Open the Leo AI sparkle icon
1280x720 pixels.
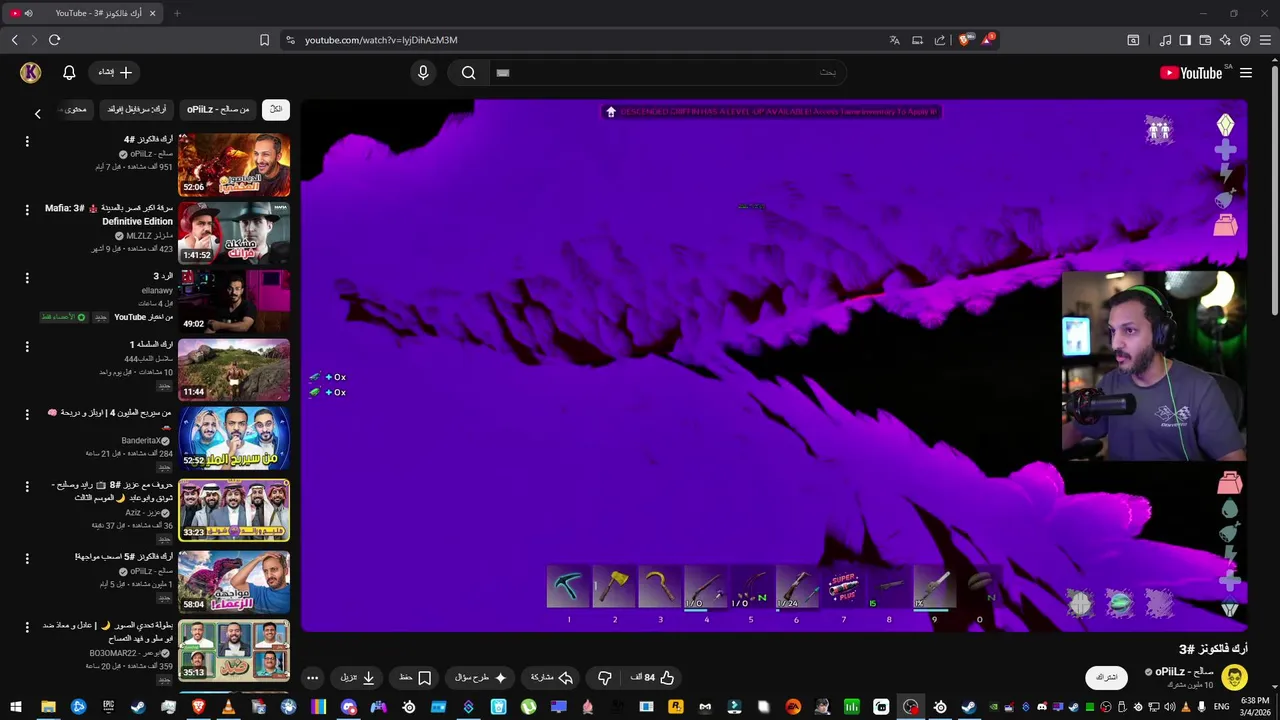click(1225, 40)
